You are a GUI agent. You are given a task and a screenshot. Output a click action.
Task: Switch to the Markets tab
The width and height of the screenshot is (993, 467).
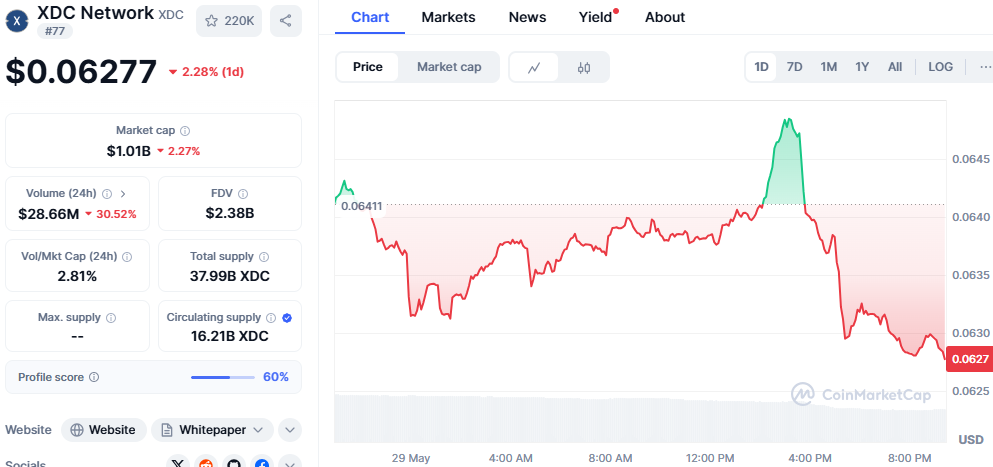point(448,17)
